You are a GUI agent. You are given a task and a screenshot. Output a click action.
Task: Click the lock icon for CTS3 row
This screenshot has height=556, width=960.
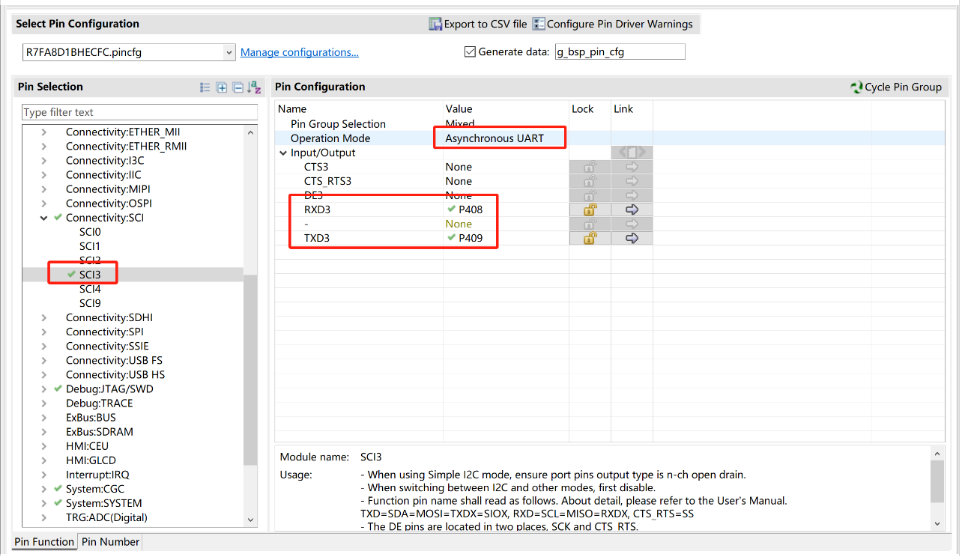(x=590, y=167)
